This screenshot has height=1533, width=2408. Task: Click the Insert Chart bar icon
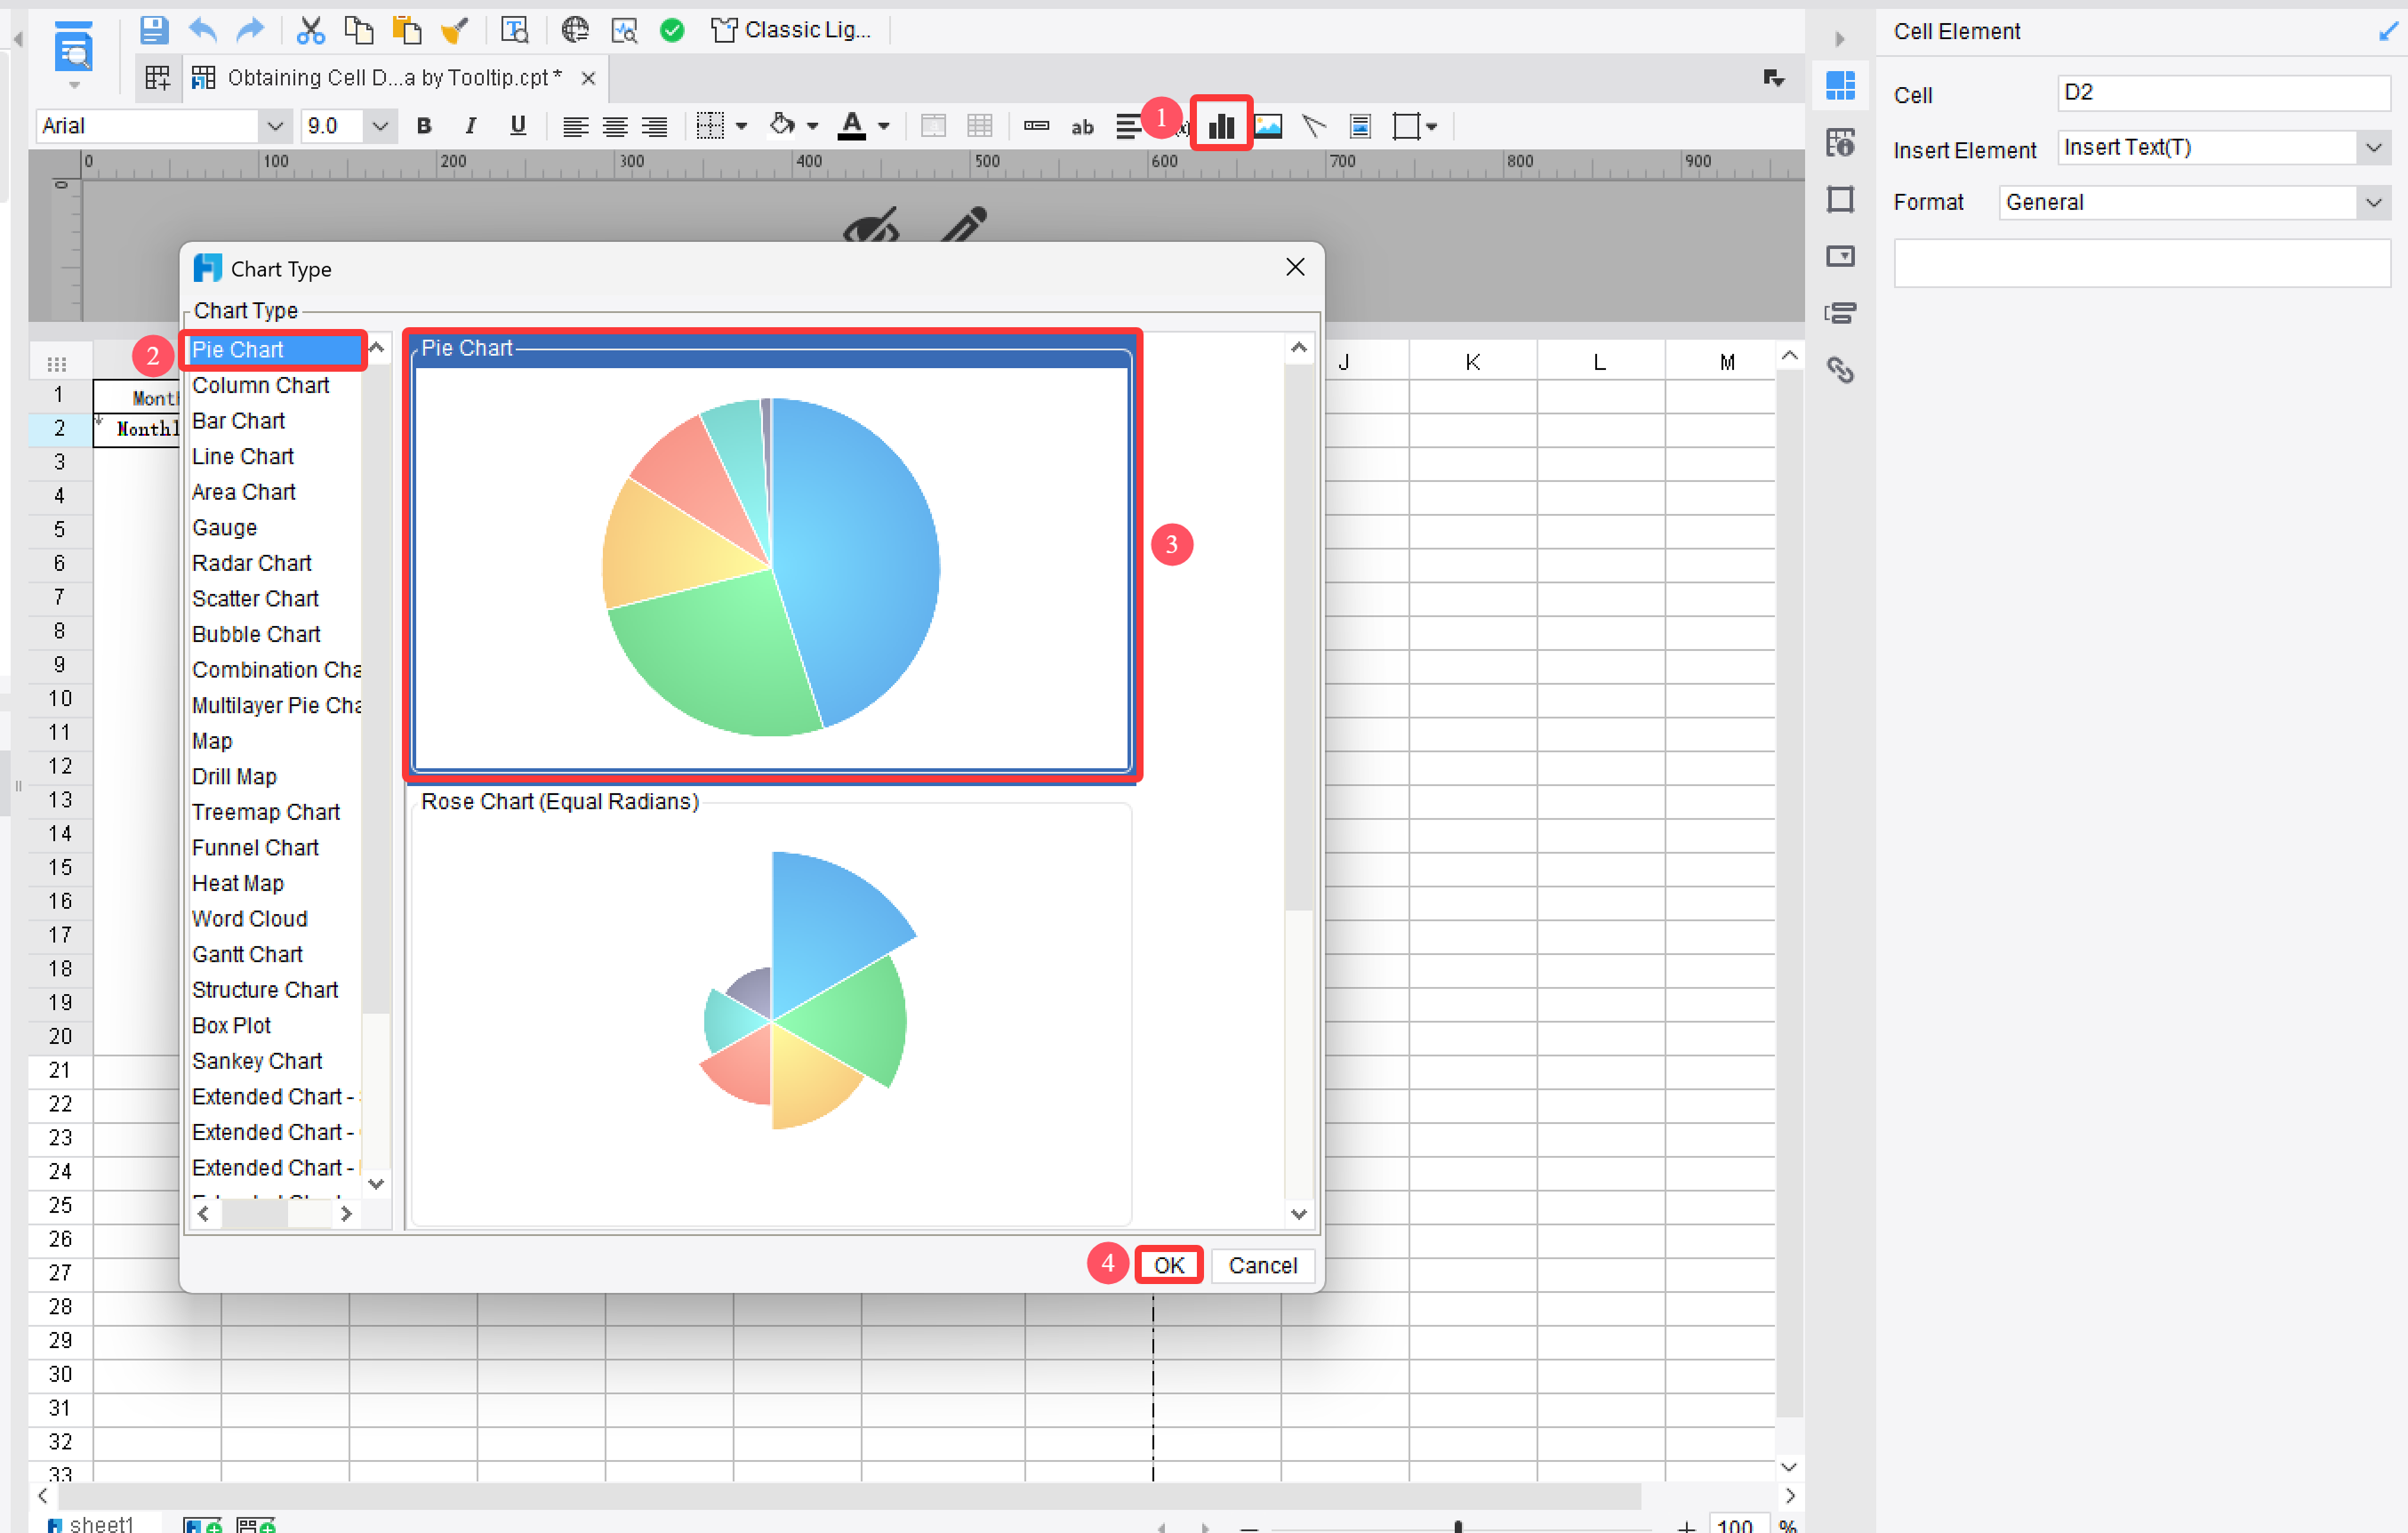pyautogui.click(x=1221, y=125)
